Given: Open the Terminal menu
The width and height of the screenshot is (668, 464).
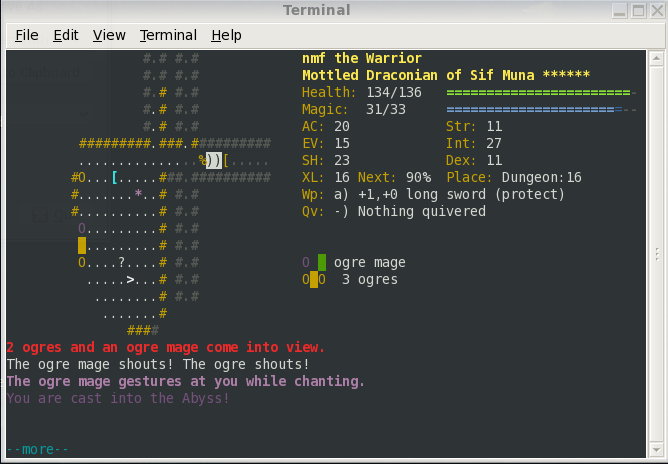Looking at the screenshot, I should click(x=168, y=35).
